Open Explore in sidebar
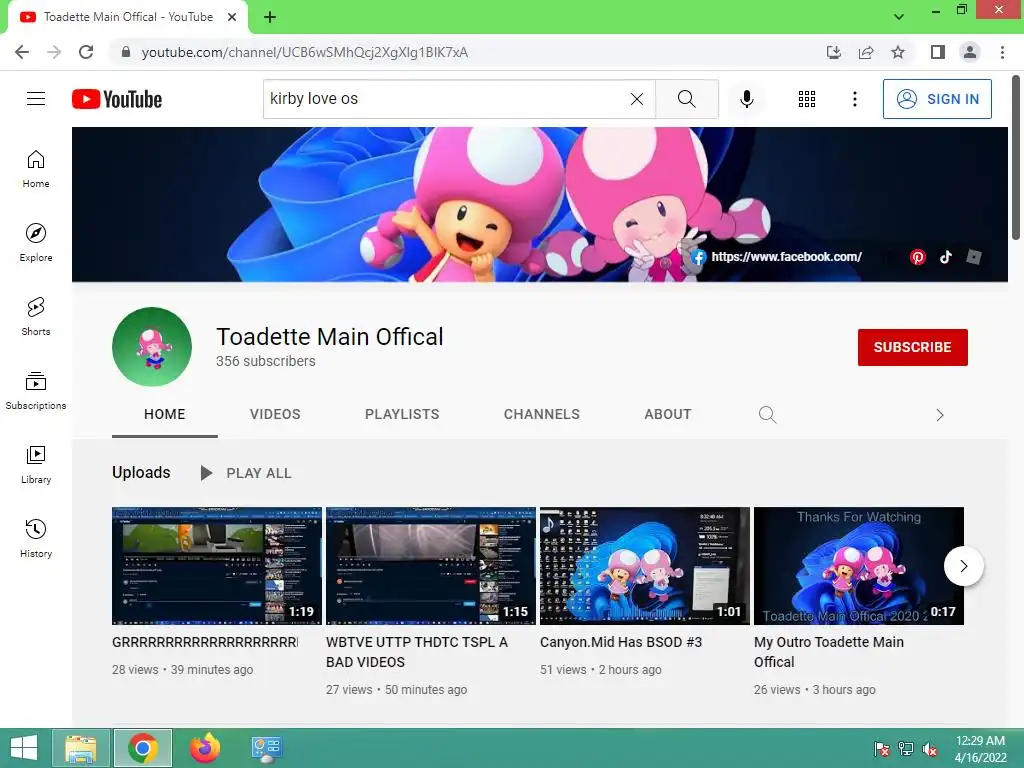Viewport: 1024px width, 768px height. pos(36,242)
